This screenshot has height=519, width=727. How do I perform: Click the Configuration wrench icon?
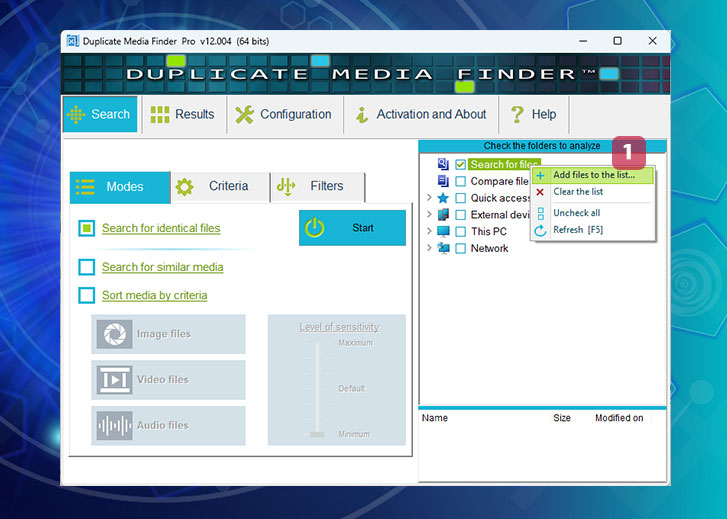click(244, 115)
